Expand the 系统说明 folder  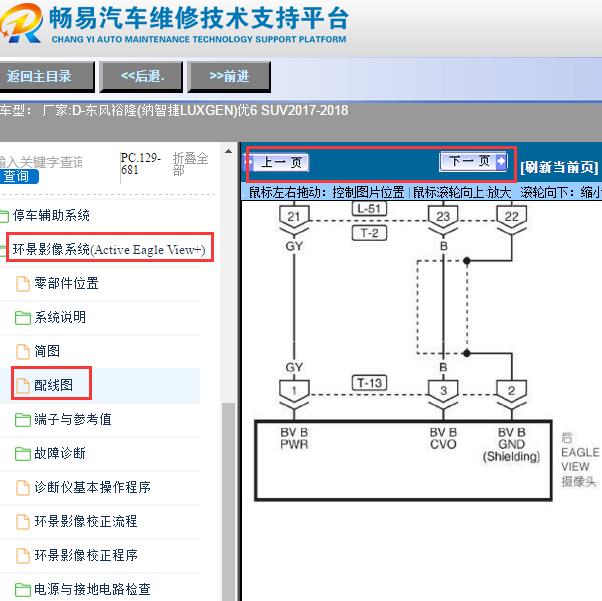pos(60,317)
